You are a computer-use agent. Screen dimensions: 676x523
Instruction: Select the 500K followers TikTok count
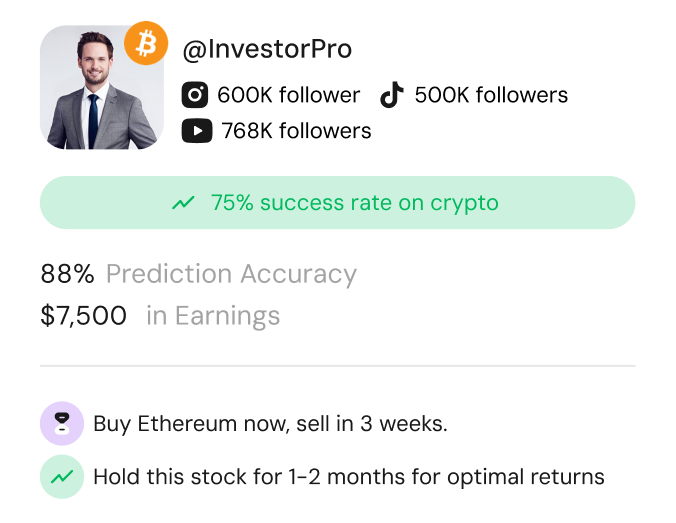[491, 95]
